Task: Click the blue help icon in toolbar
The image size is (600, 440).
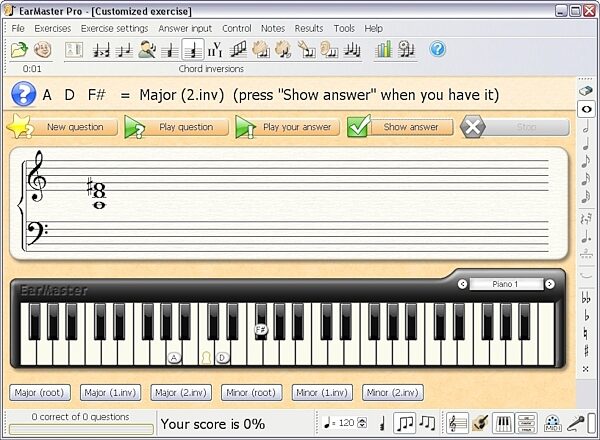Action: [x=438, y=49]
